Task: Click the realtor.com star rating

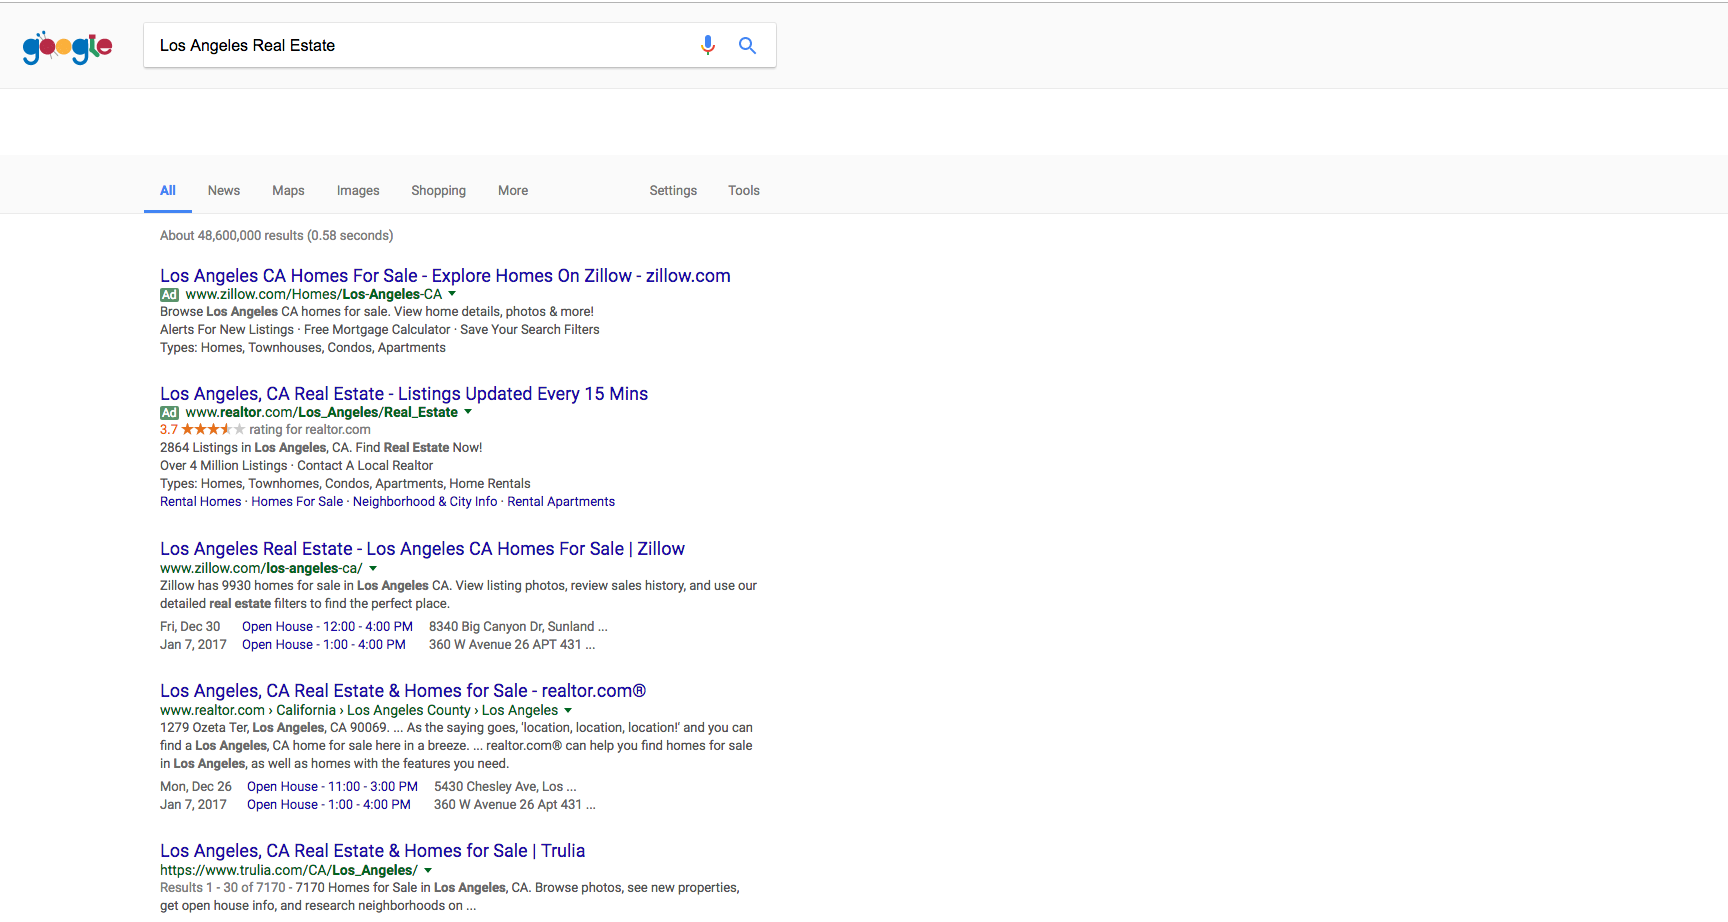Action: 212,430
